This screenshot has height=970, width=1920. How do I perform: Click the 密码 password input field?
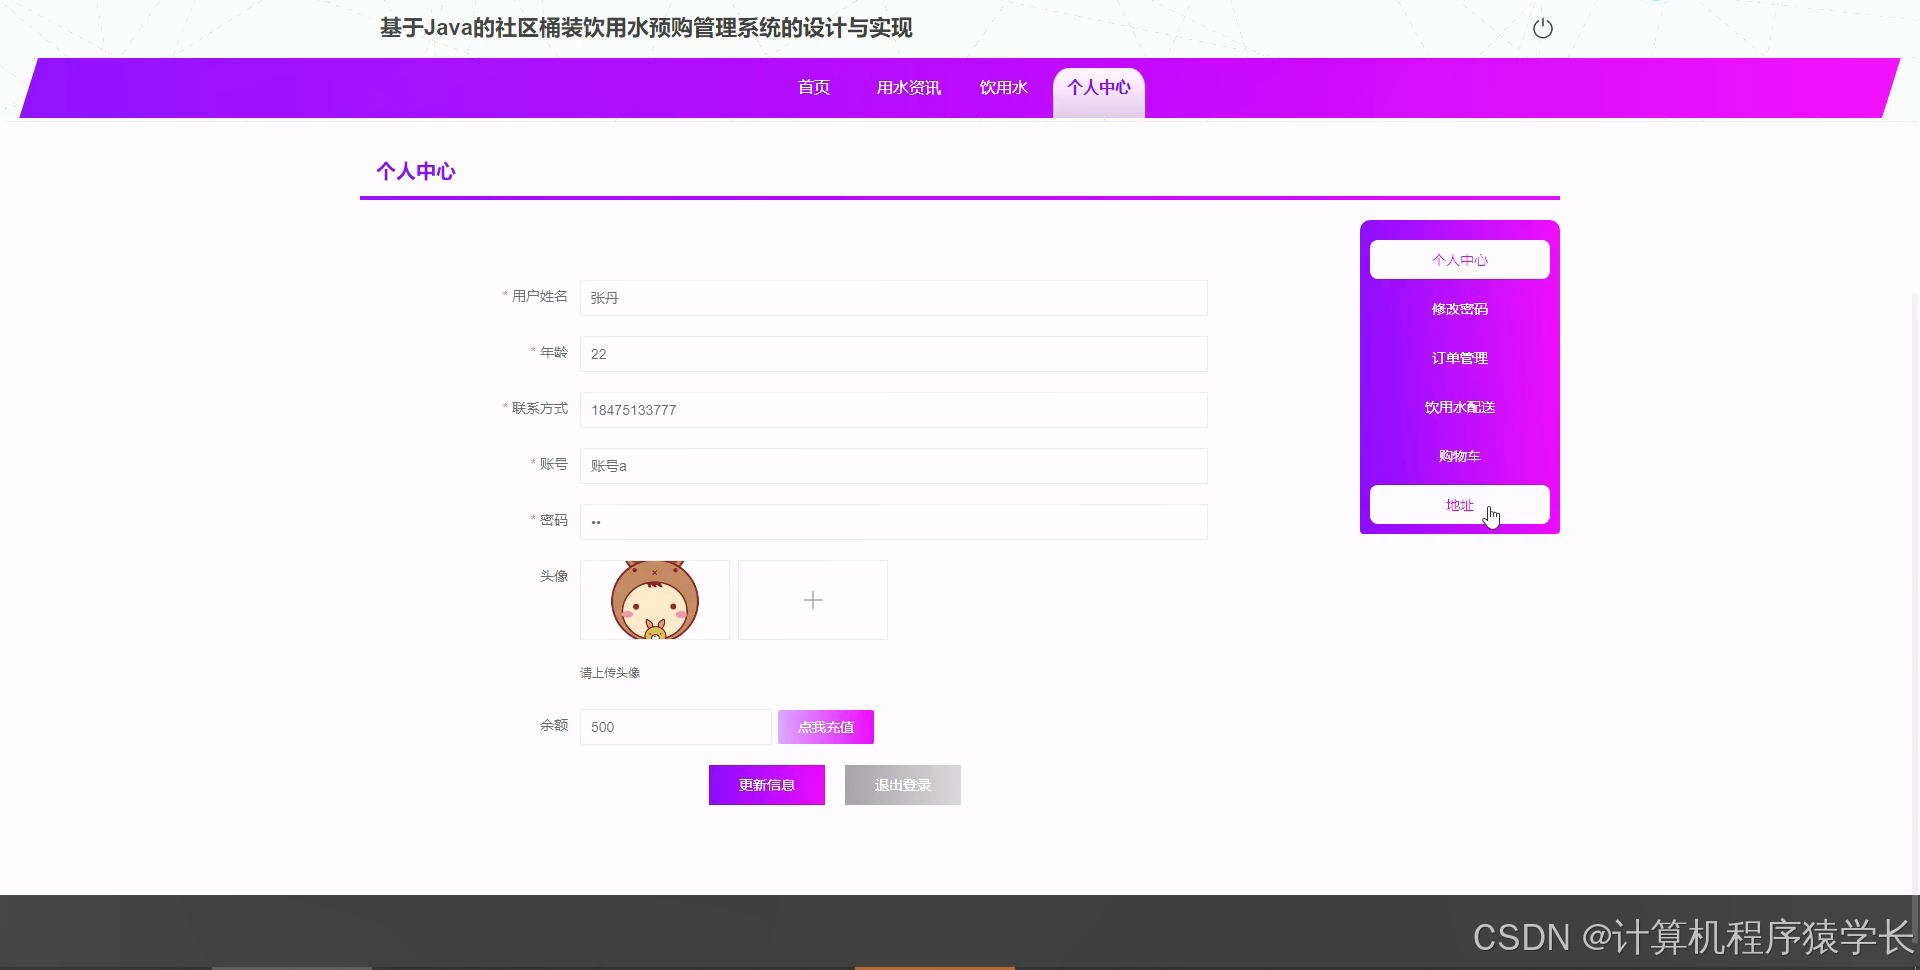pos(893,521)
